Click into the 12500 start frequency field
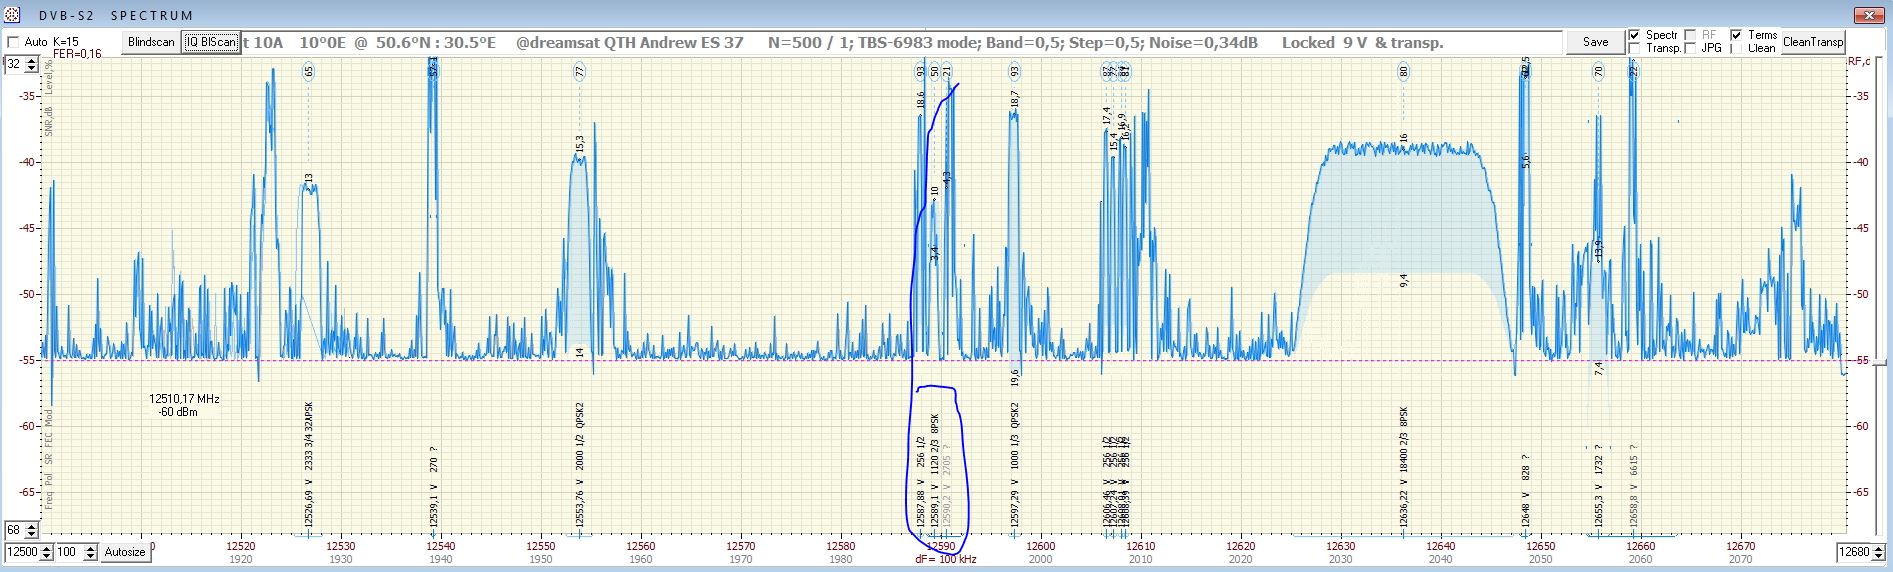The image size is (1893, 572). (23, 552)
